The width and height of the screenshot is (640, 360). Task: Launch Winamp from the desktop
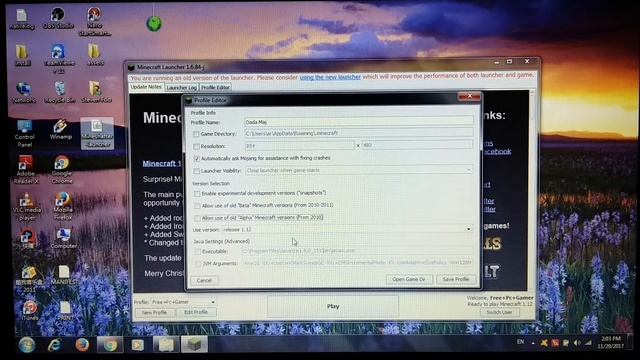click(x=60, y=129)
